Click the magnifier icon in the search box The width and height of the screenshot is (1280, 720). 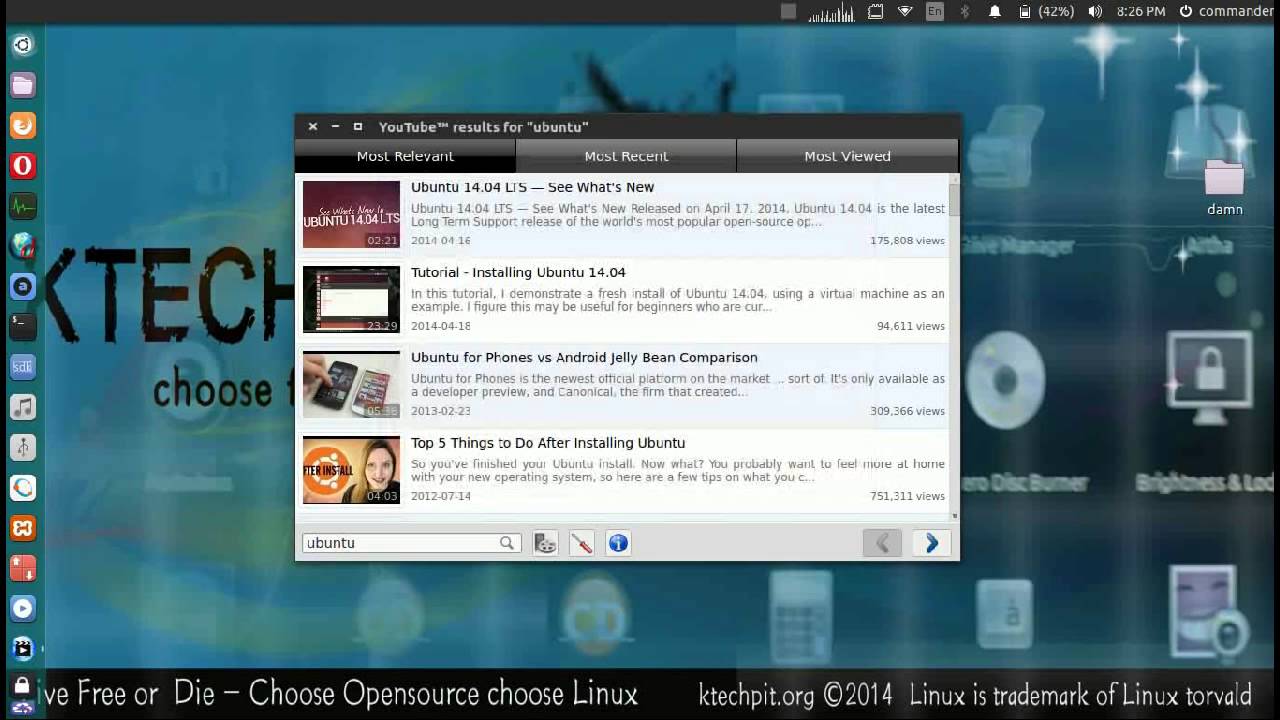coord(507,543)
